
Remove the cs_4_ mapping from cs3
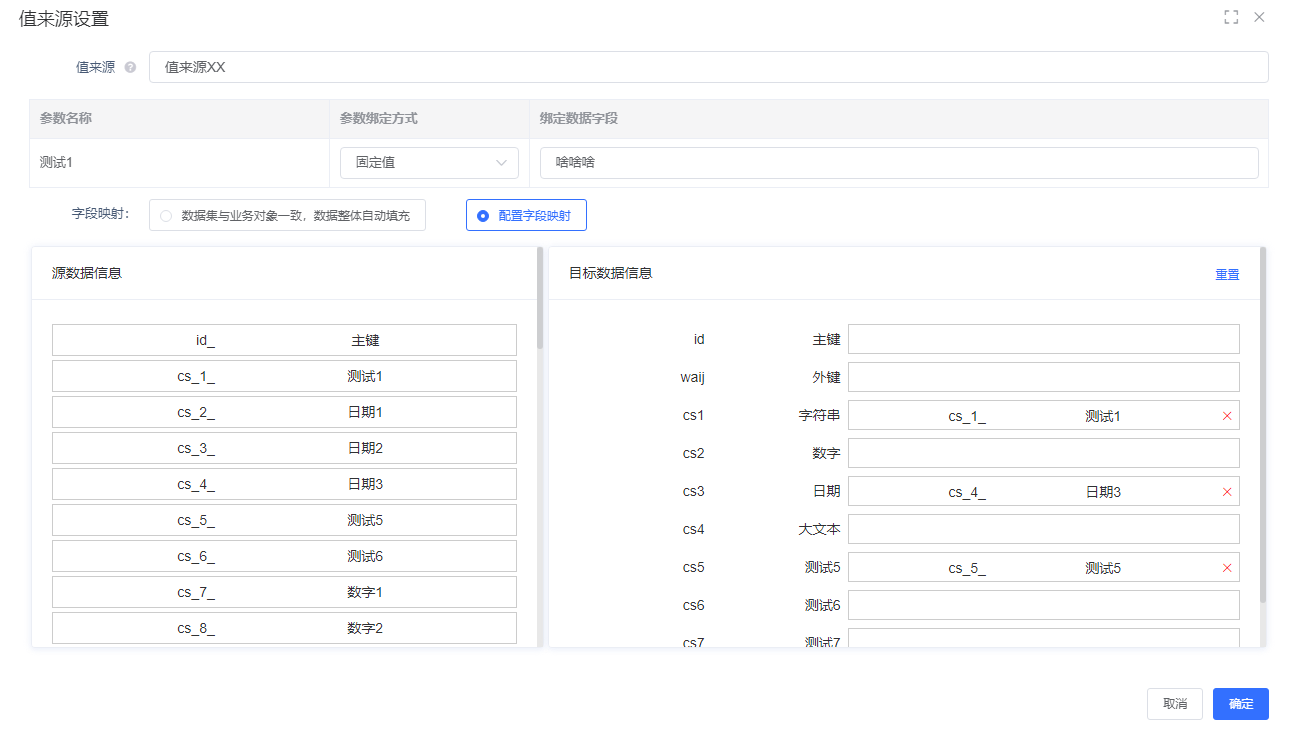click(1227, 492)
